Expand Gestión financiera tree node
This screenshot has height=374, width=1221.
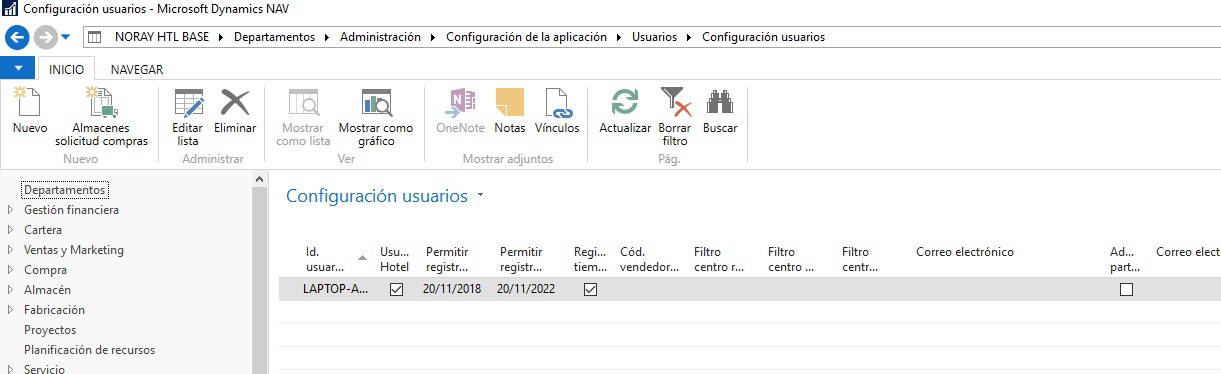(10, 210)
